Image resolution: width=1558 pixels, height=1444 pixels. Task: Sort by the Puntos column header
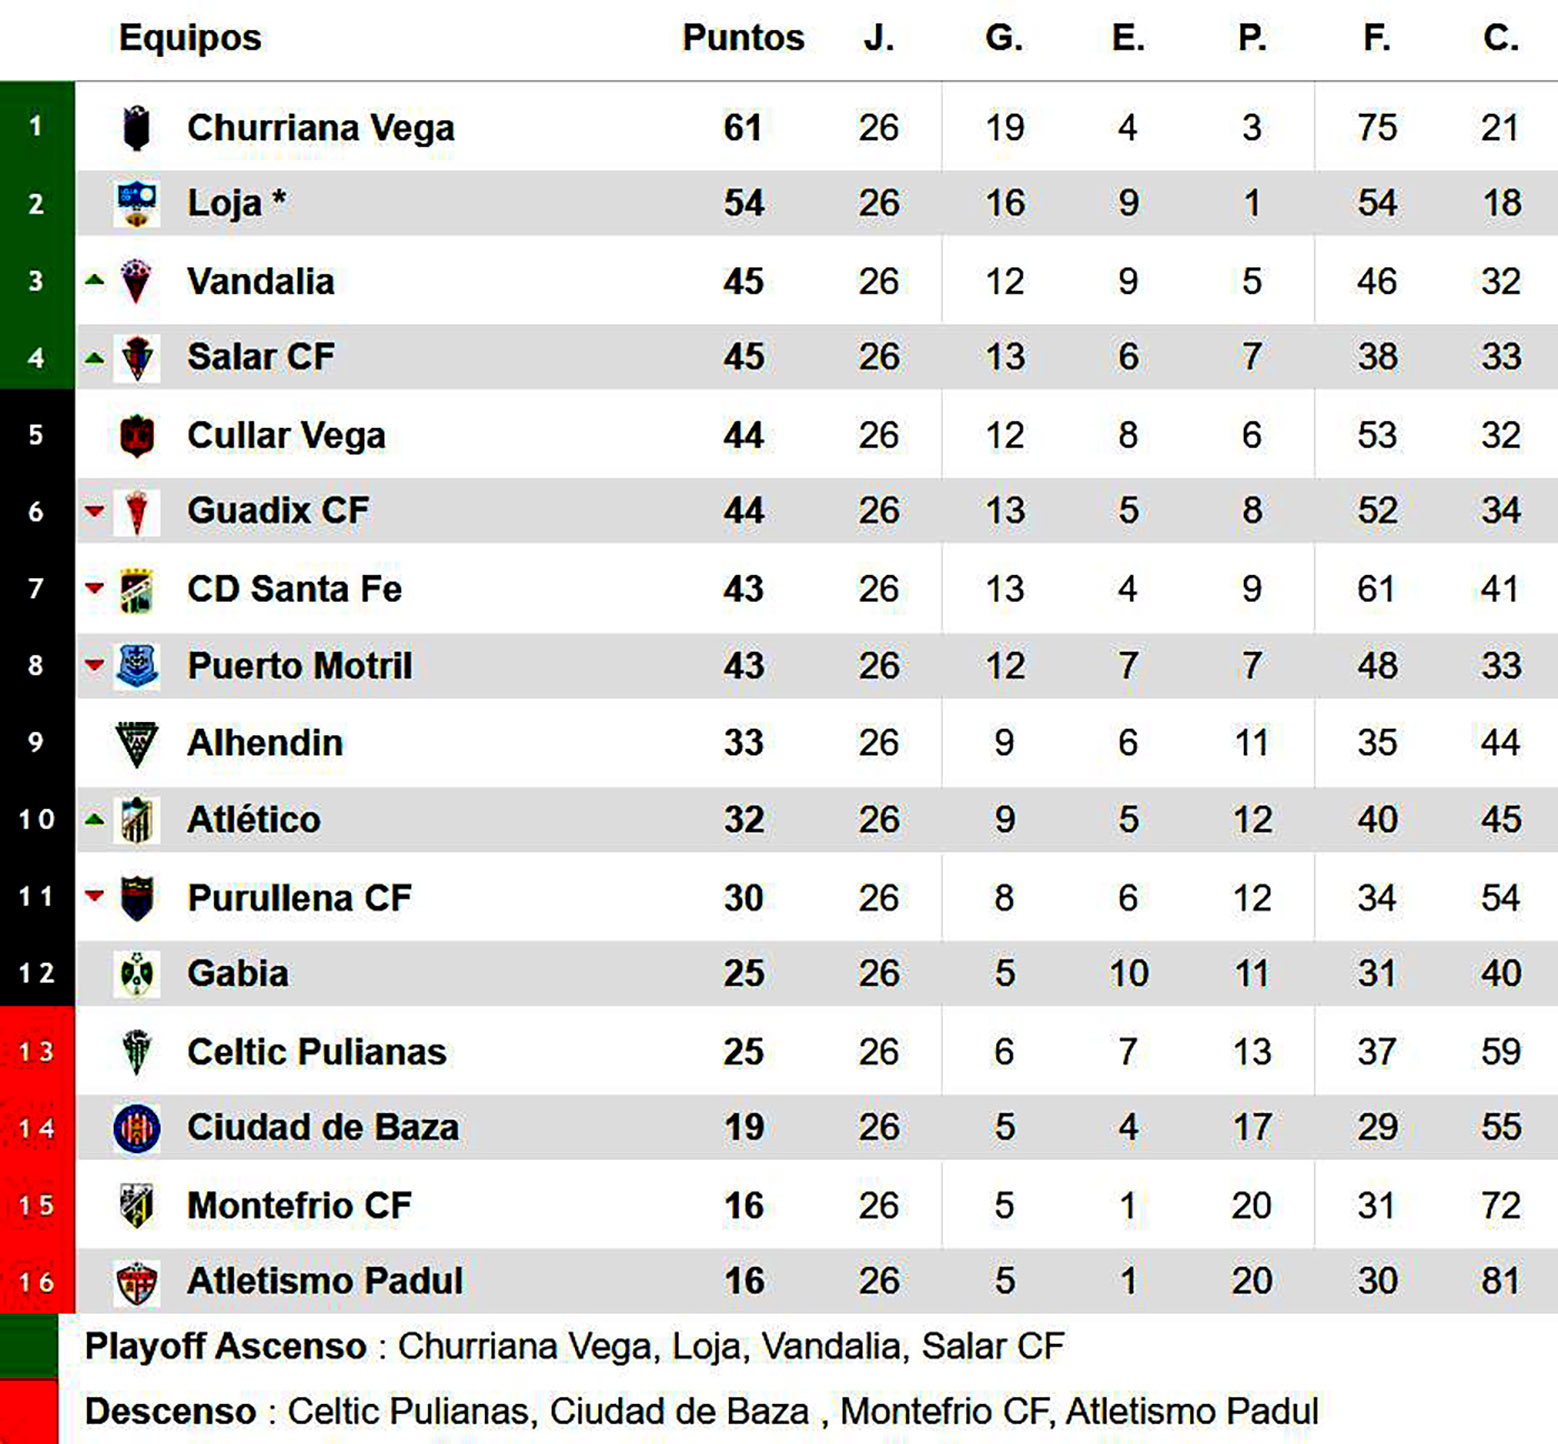743,38
